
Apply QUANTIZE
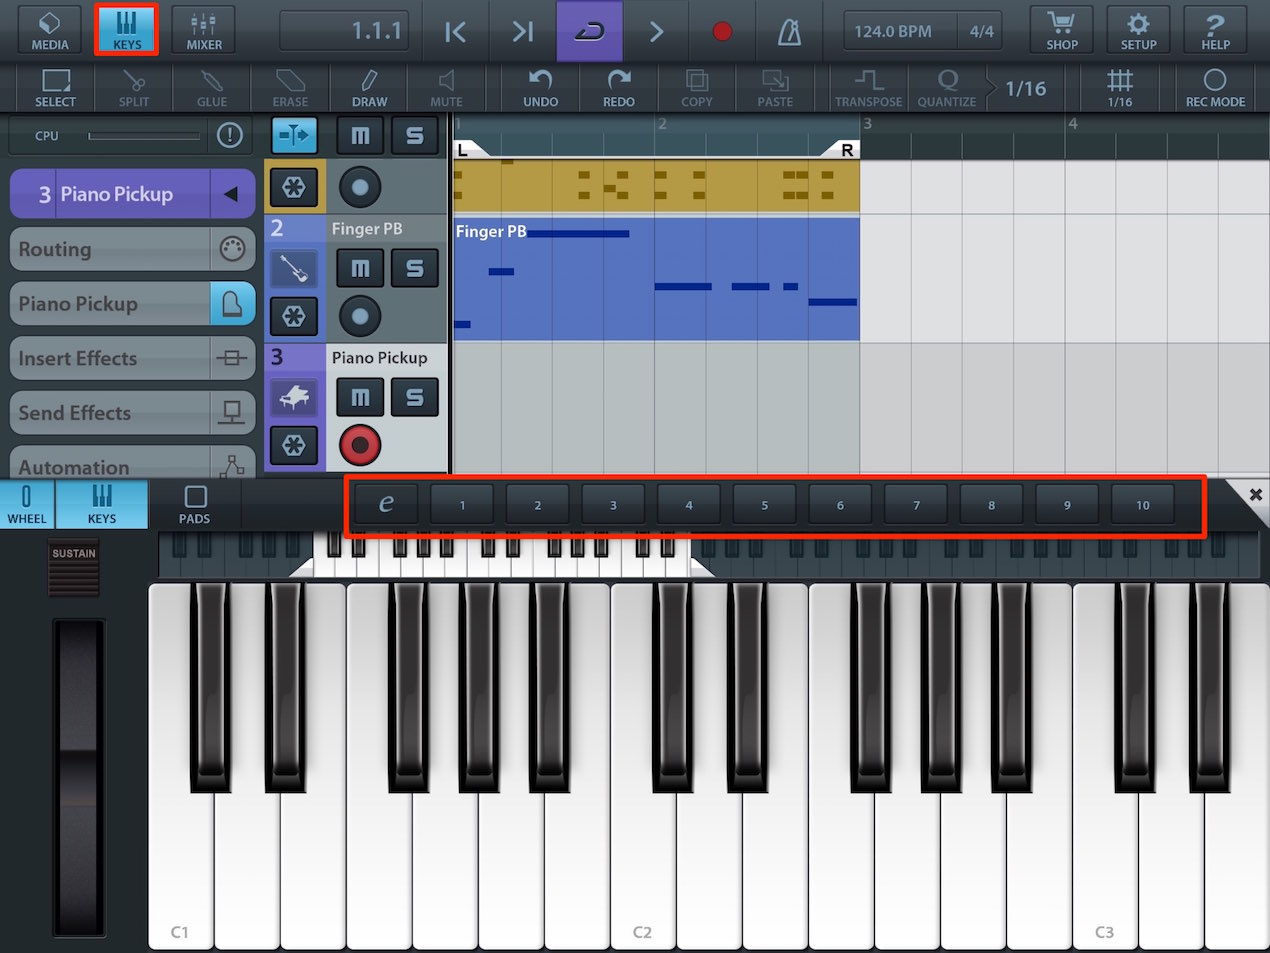click(946, 88)
